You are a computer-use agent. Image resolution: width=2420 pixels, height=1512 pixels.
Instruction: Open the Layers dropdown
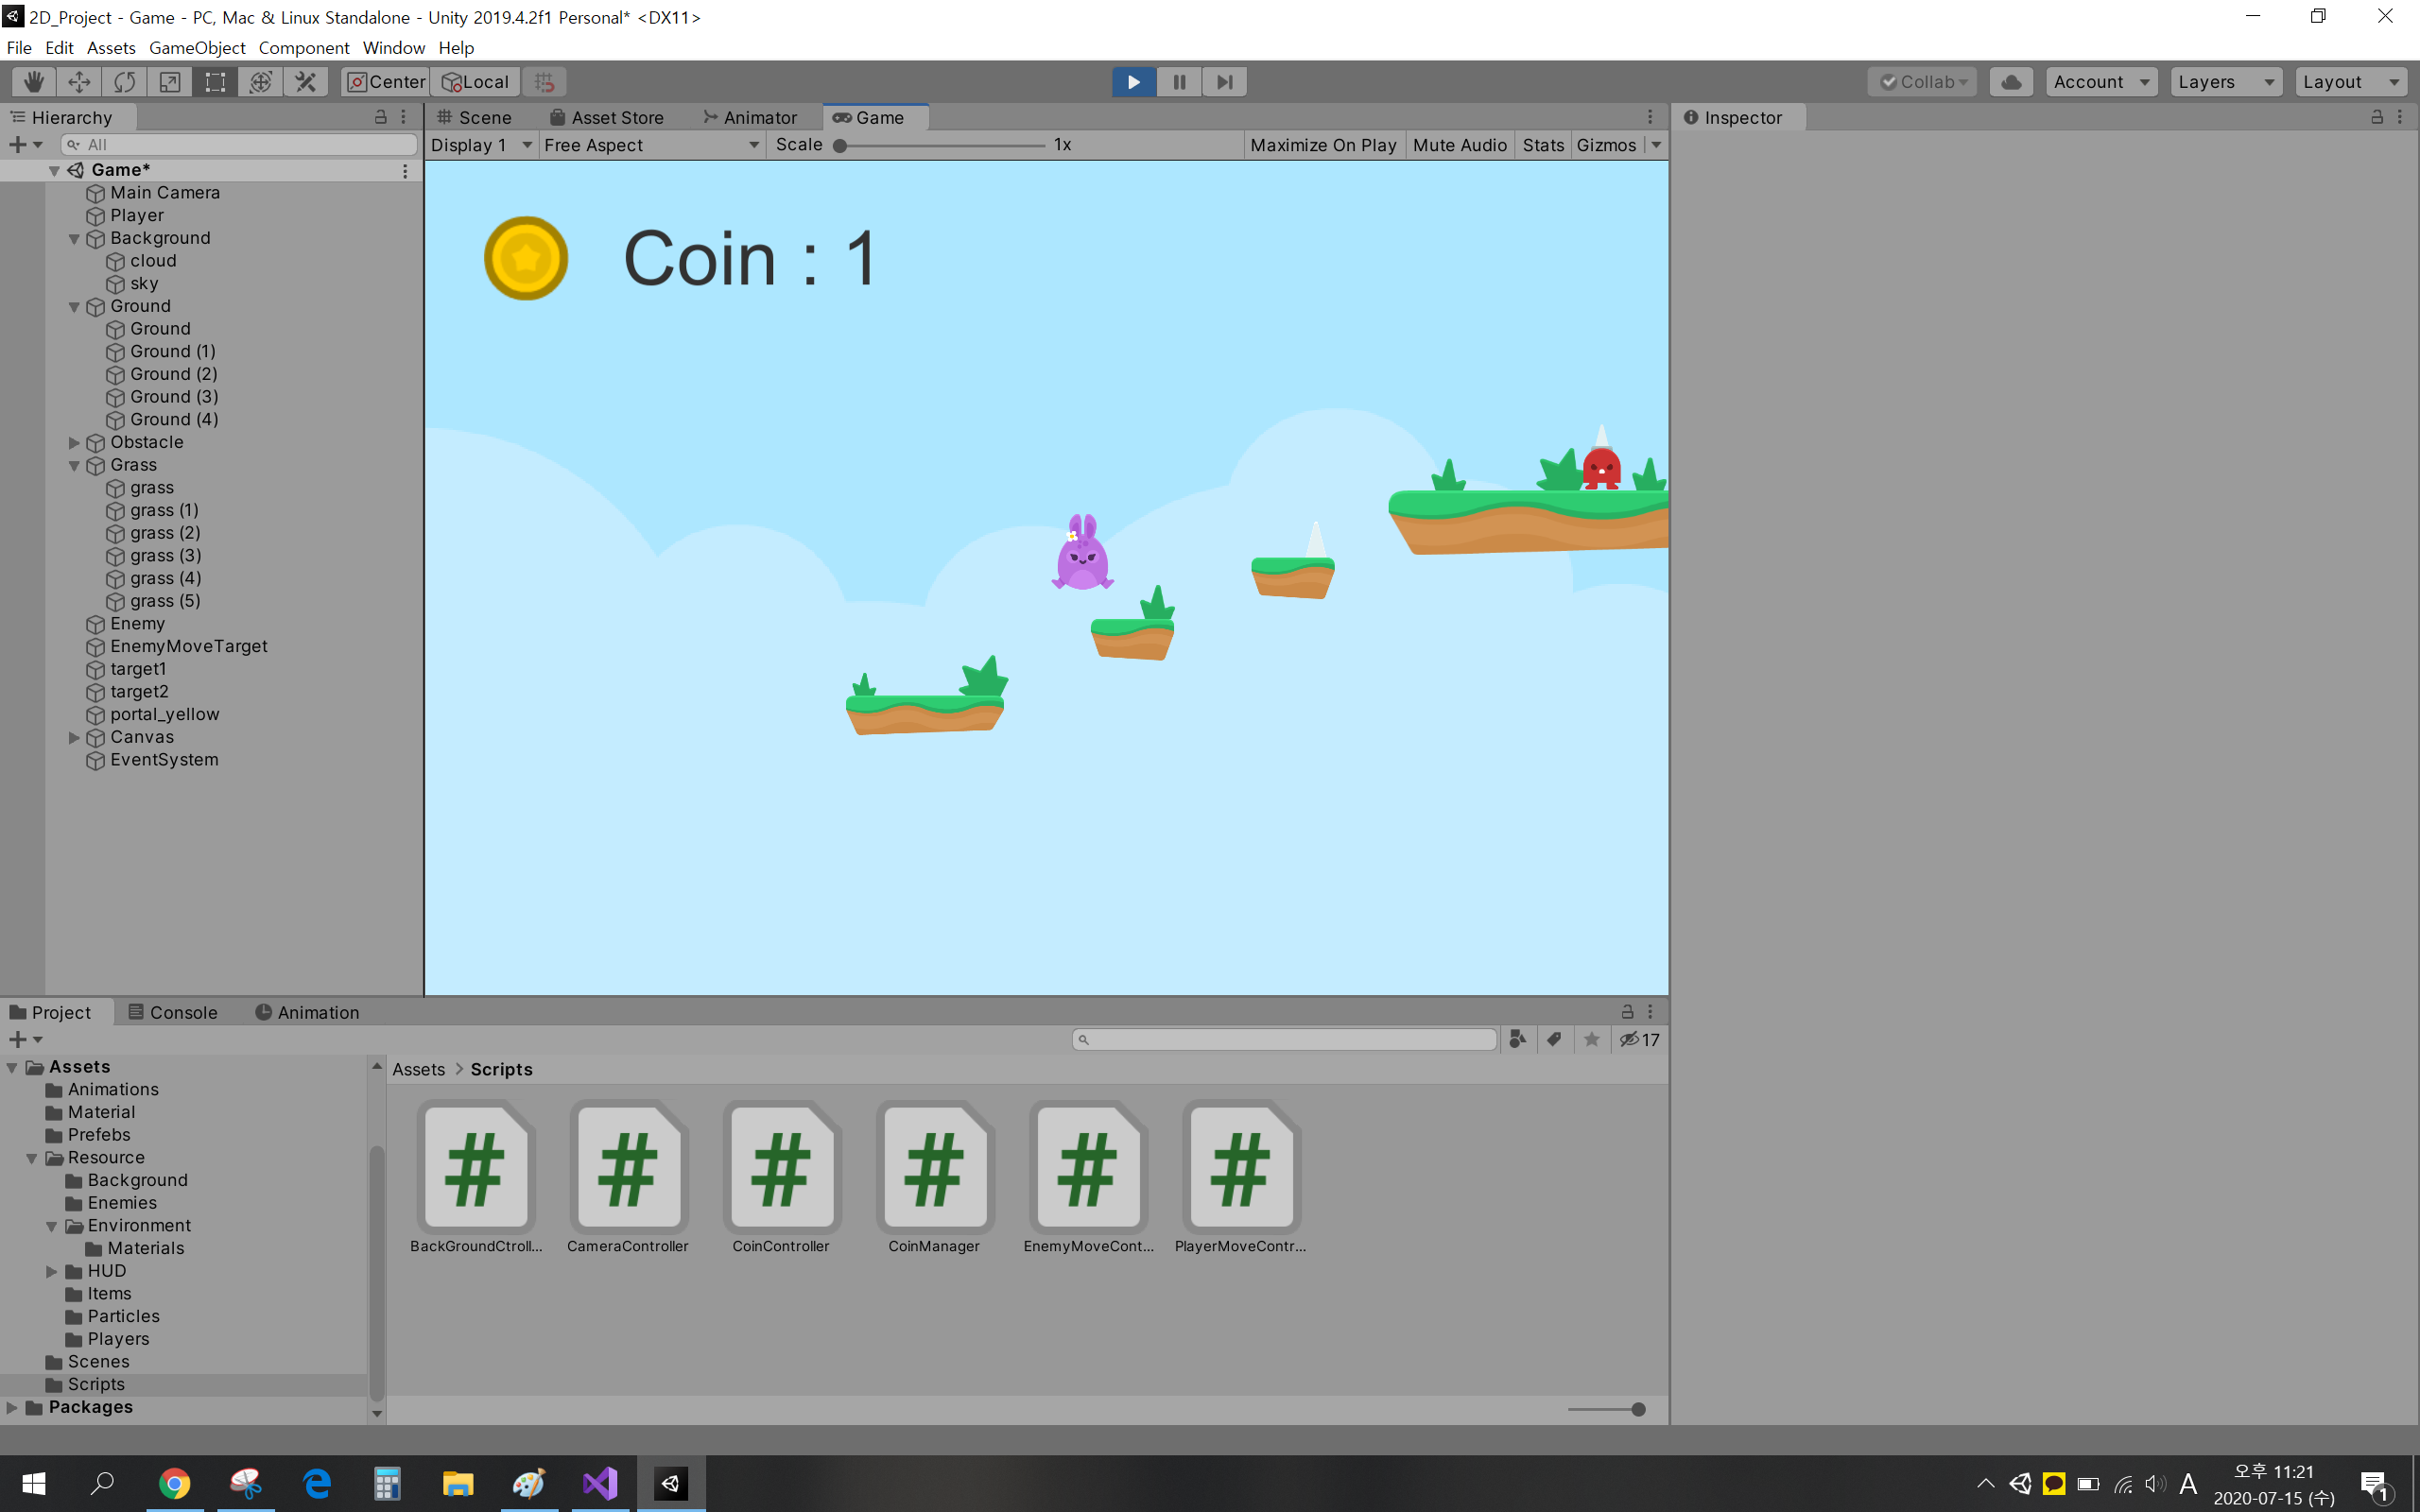coord(2225,82)
